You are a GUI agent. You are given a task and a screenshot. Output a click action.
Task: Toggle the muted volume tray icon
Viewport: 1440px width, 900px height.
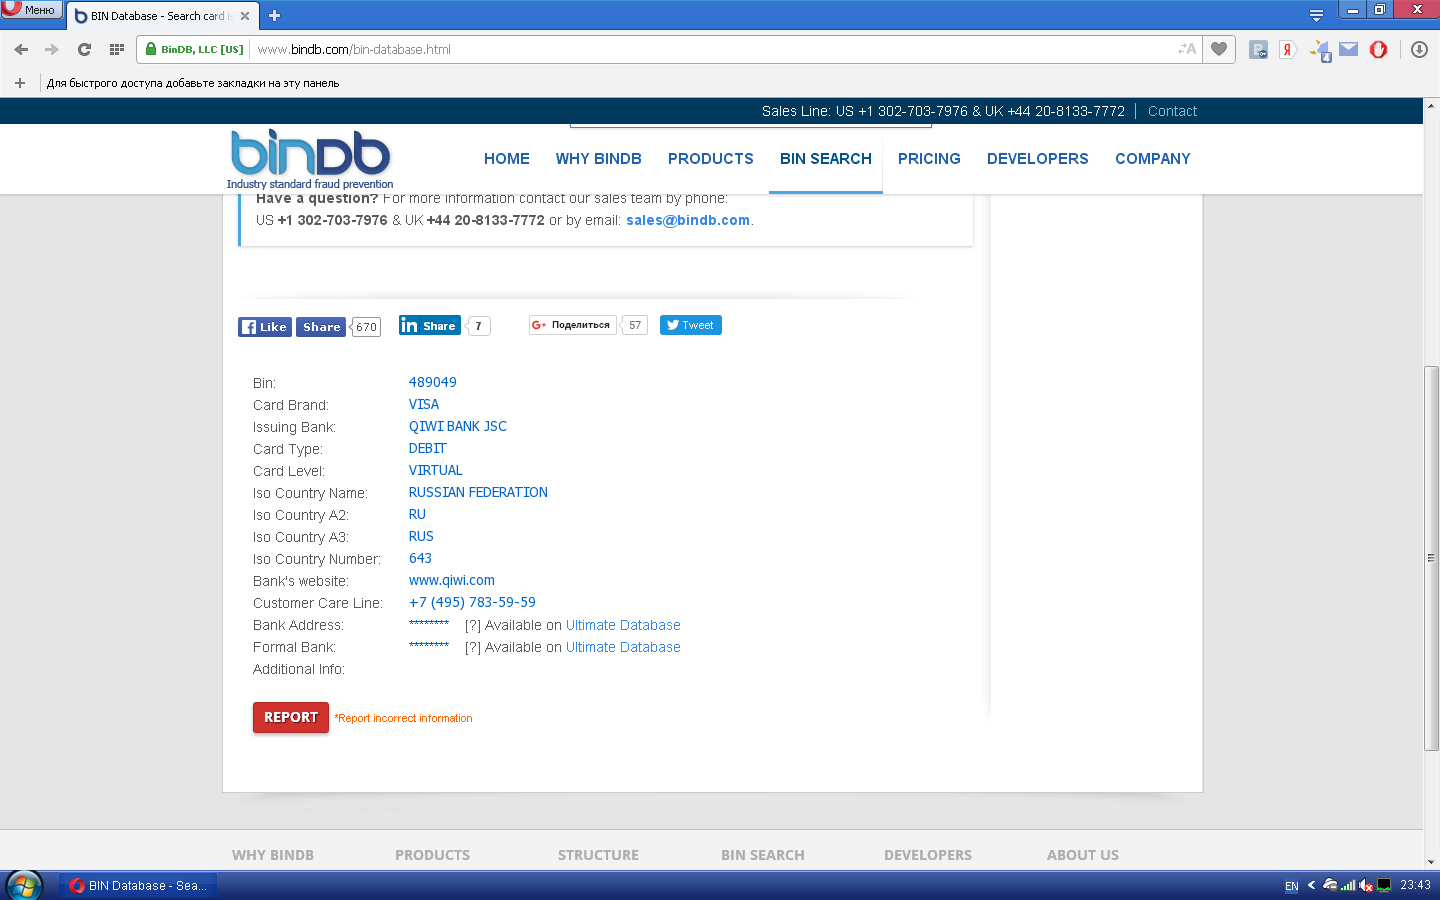click(x=1366, y=885)
